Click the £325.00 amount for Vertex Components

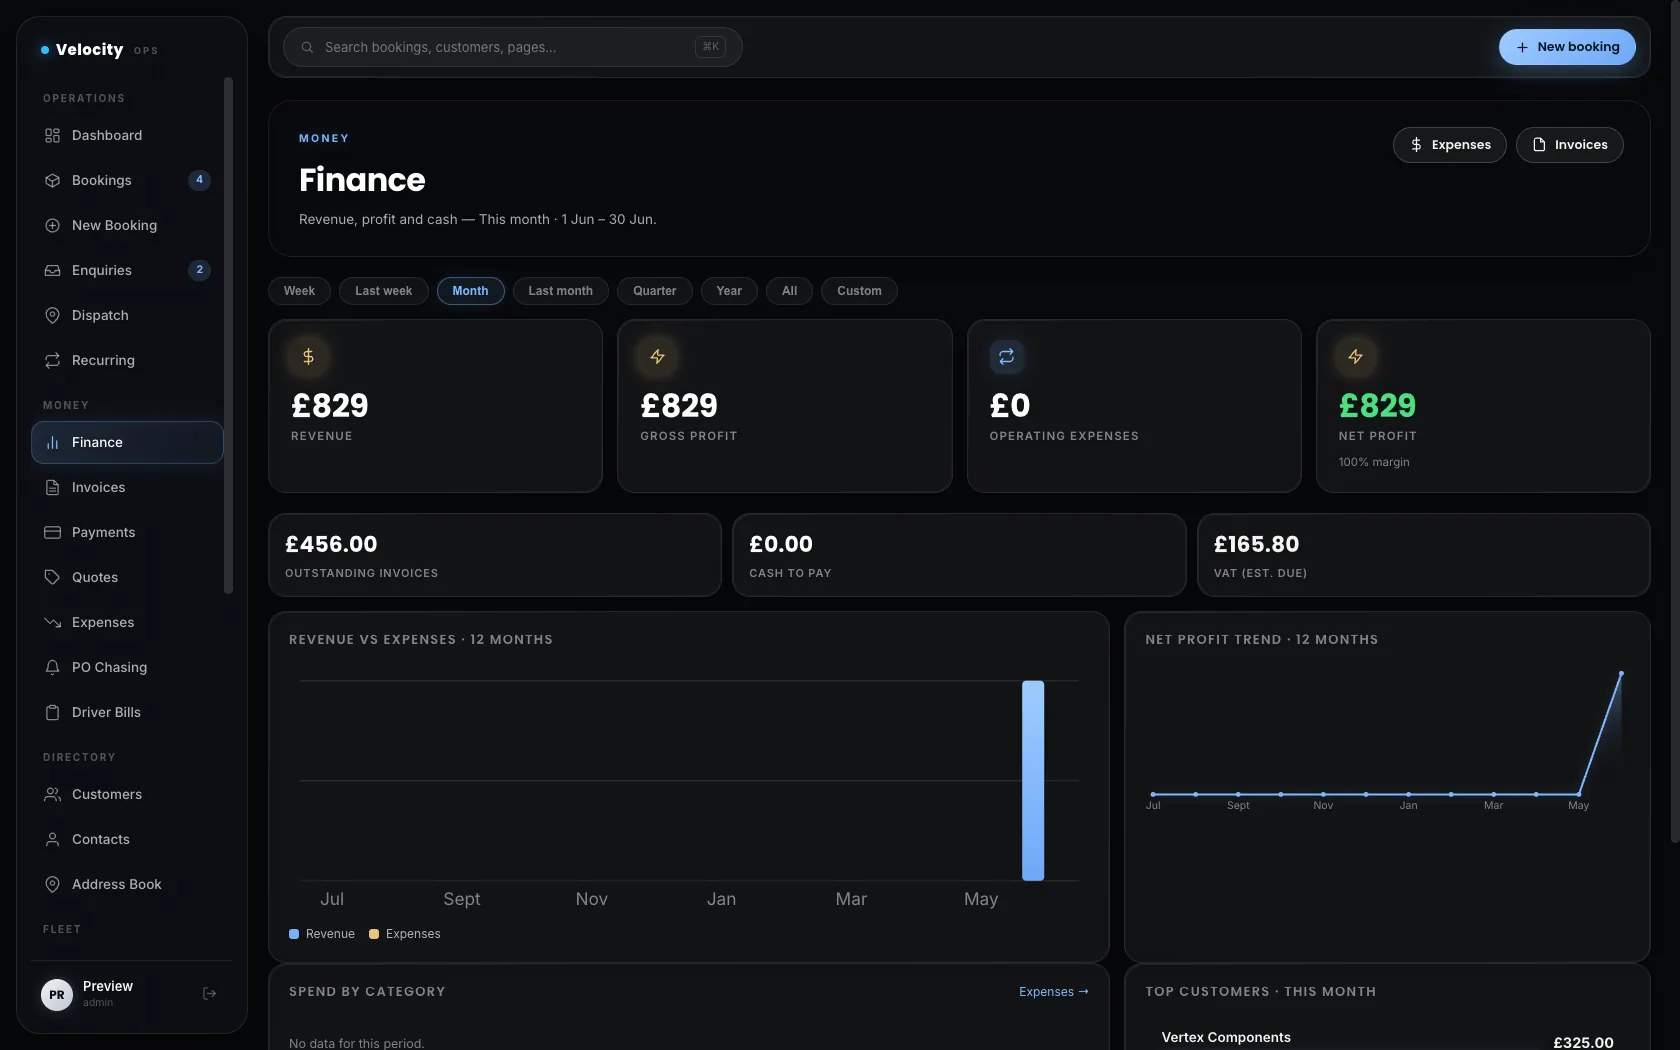[x=1583, y=1042]
